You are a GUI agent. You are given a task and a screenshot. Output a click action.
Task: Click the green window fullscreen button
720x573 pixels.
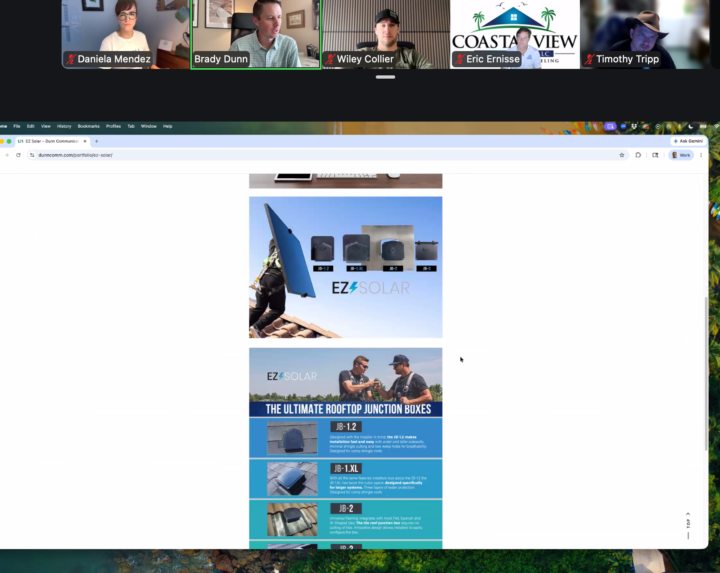click(9, 141)
